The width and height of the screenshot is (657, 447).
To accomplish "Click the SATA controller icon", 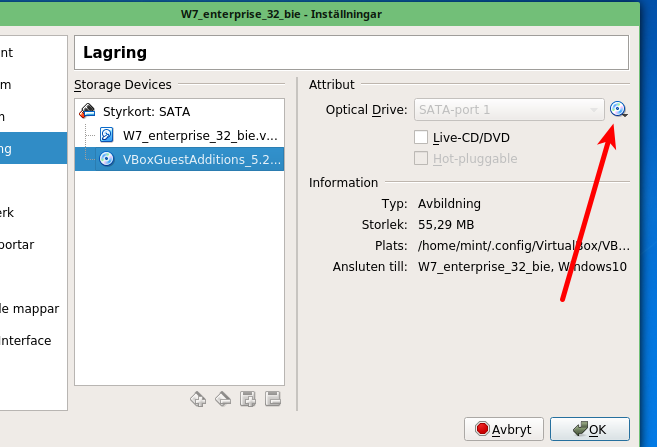I will [88, 112].
